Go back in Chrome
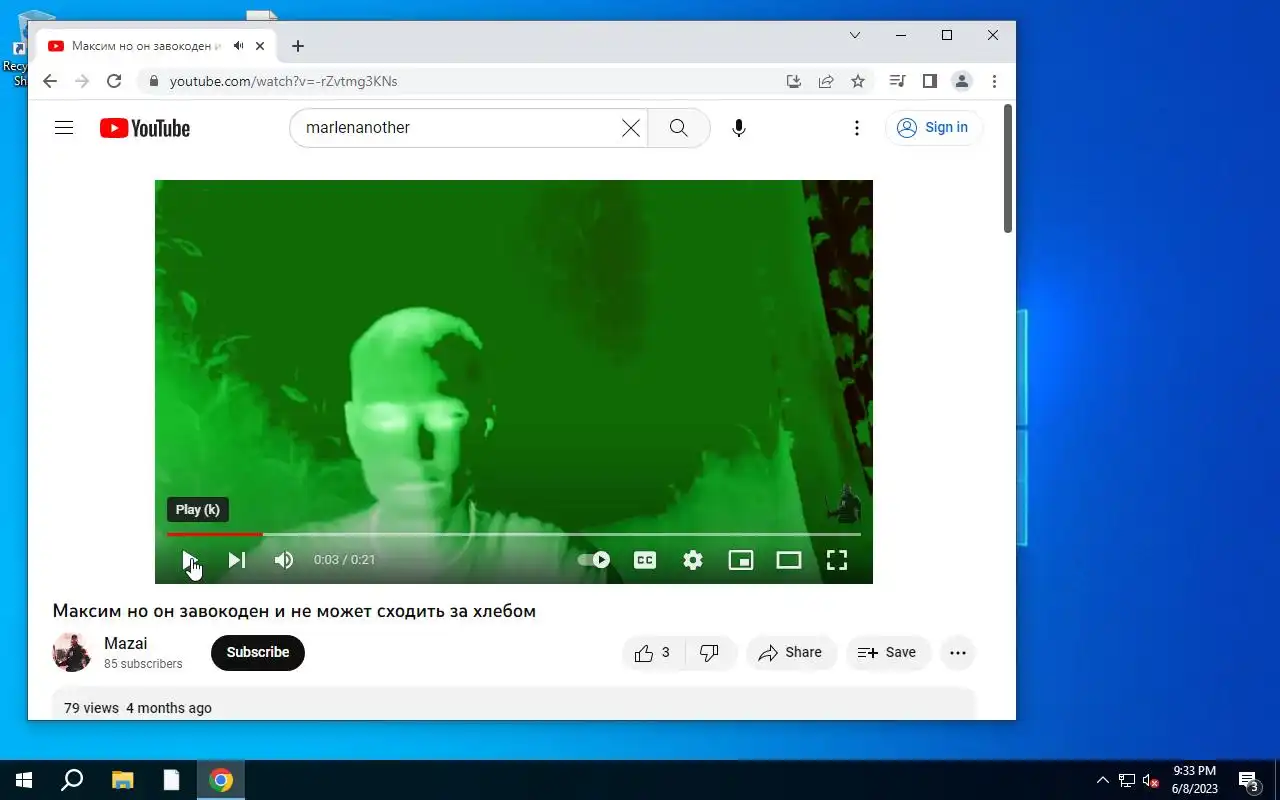 pos(50,81)
